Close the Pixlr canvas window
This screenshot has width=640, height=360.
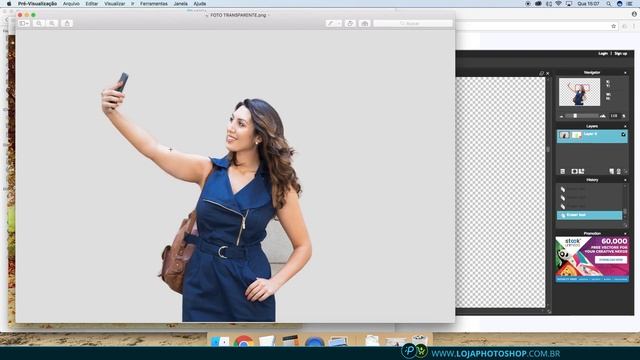coord(548,73)
